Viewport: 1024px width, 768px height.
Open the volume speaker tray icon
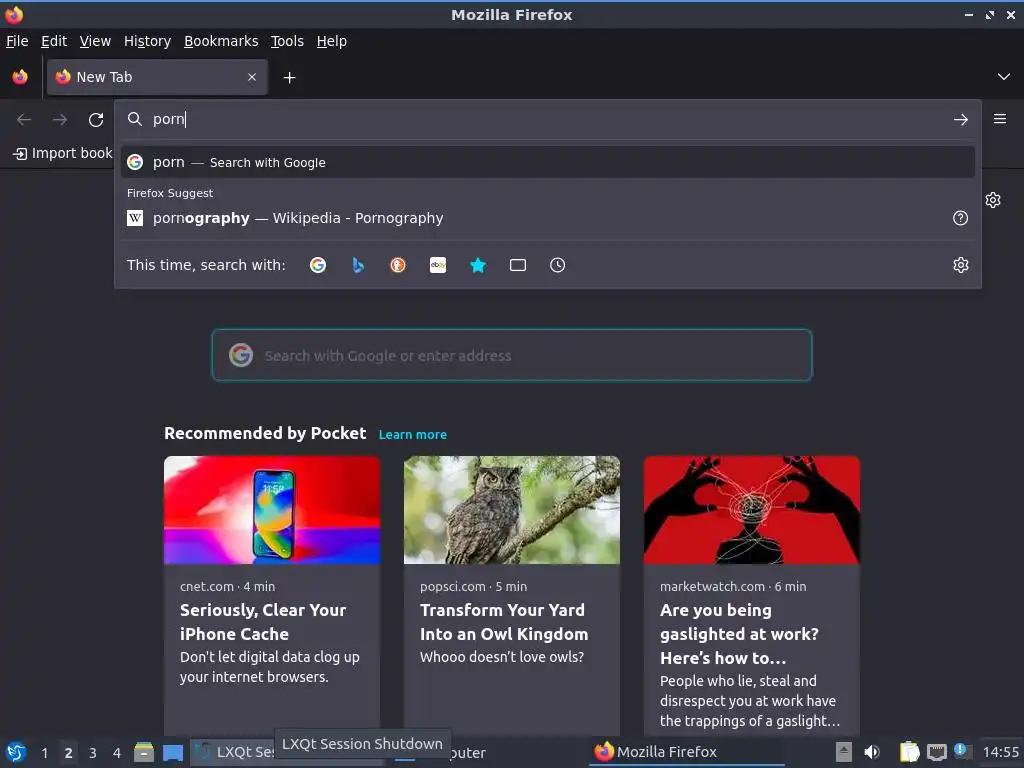pos(872,752)
